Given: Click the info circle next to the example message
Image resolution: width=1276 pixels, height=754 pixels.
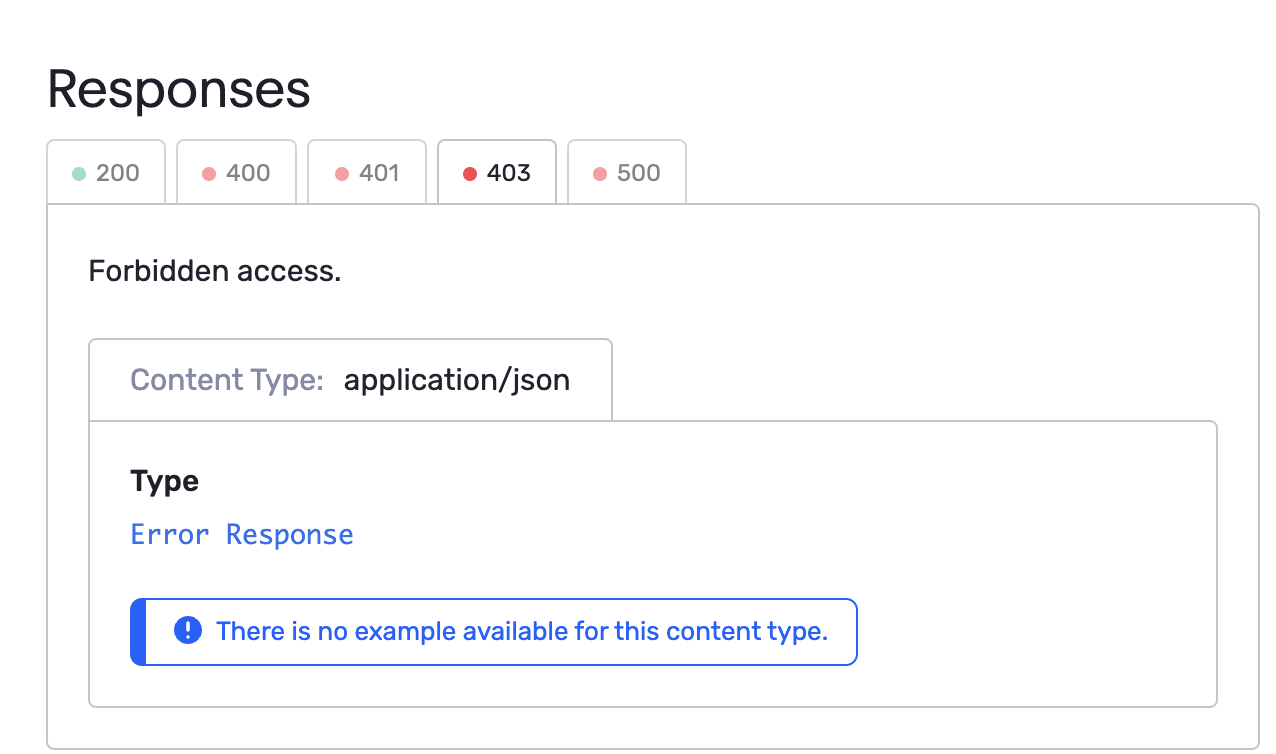Looking at the screenshot, I should point(186,630).
